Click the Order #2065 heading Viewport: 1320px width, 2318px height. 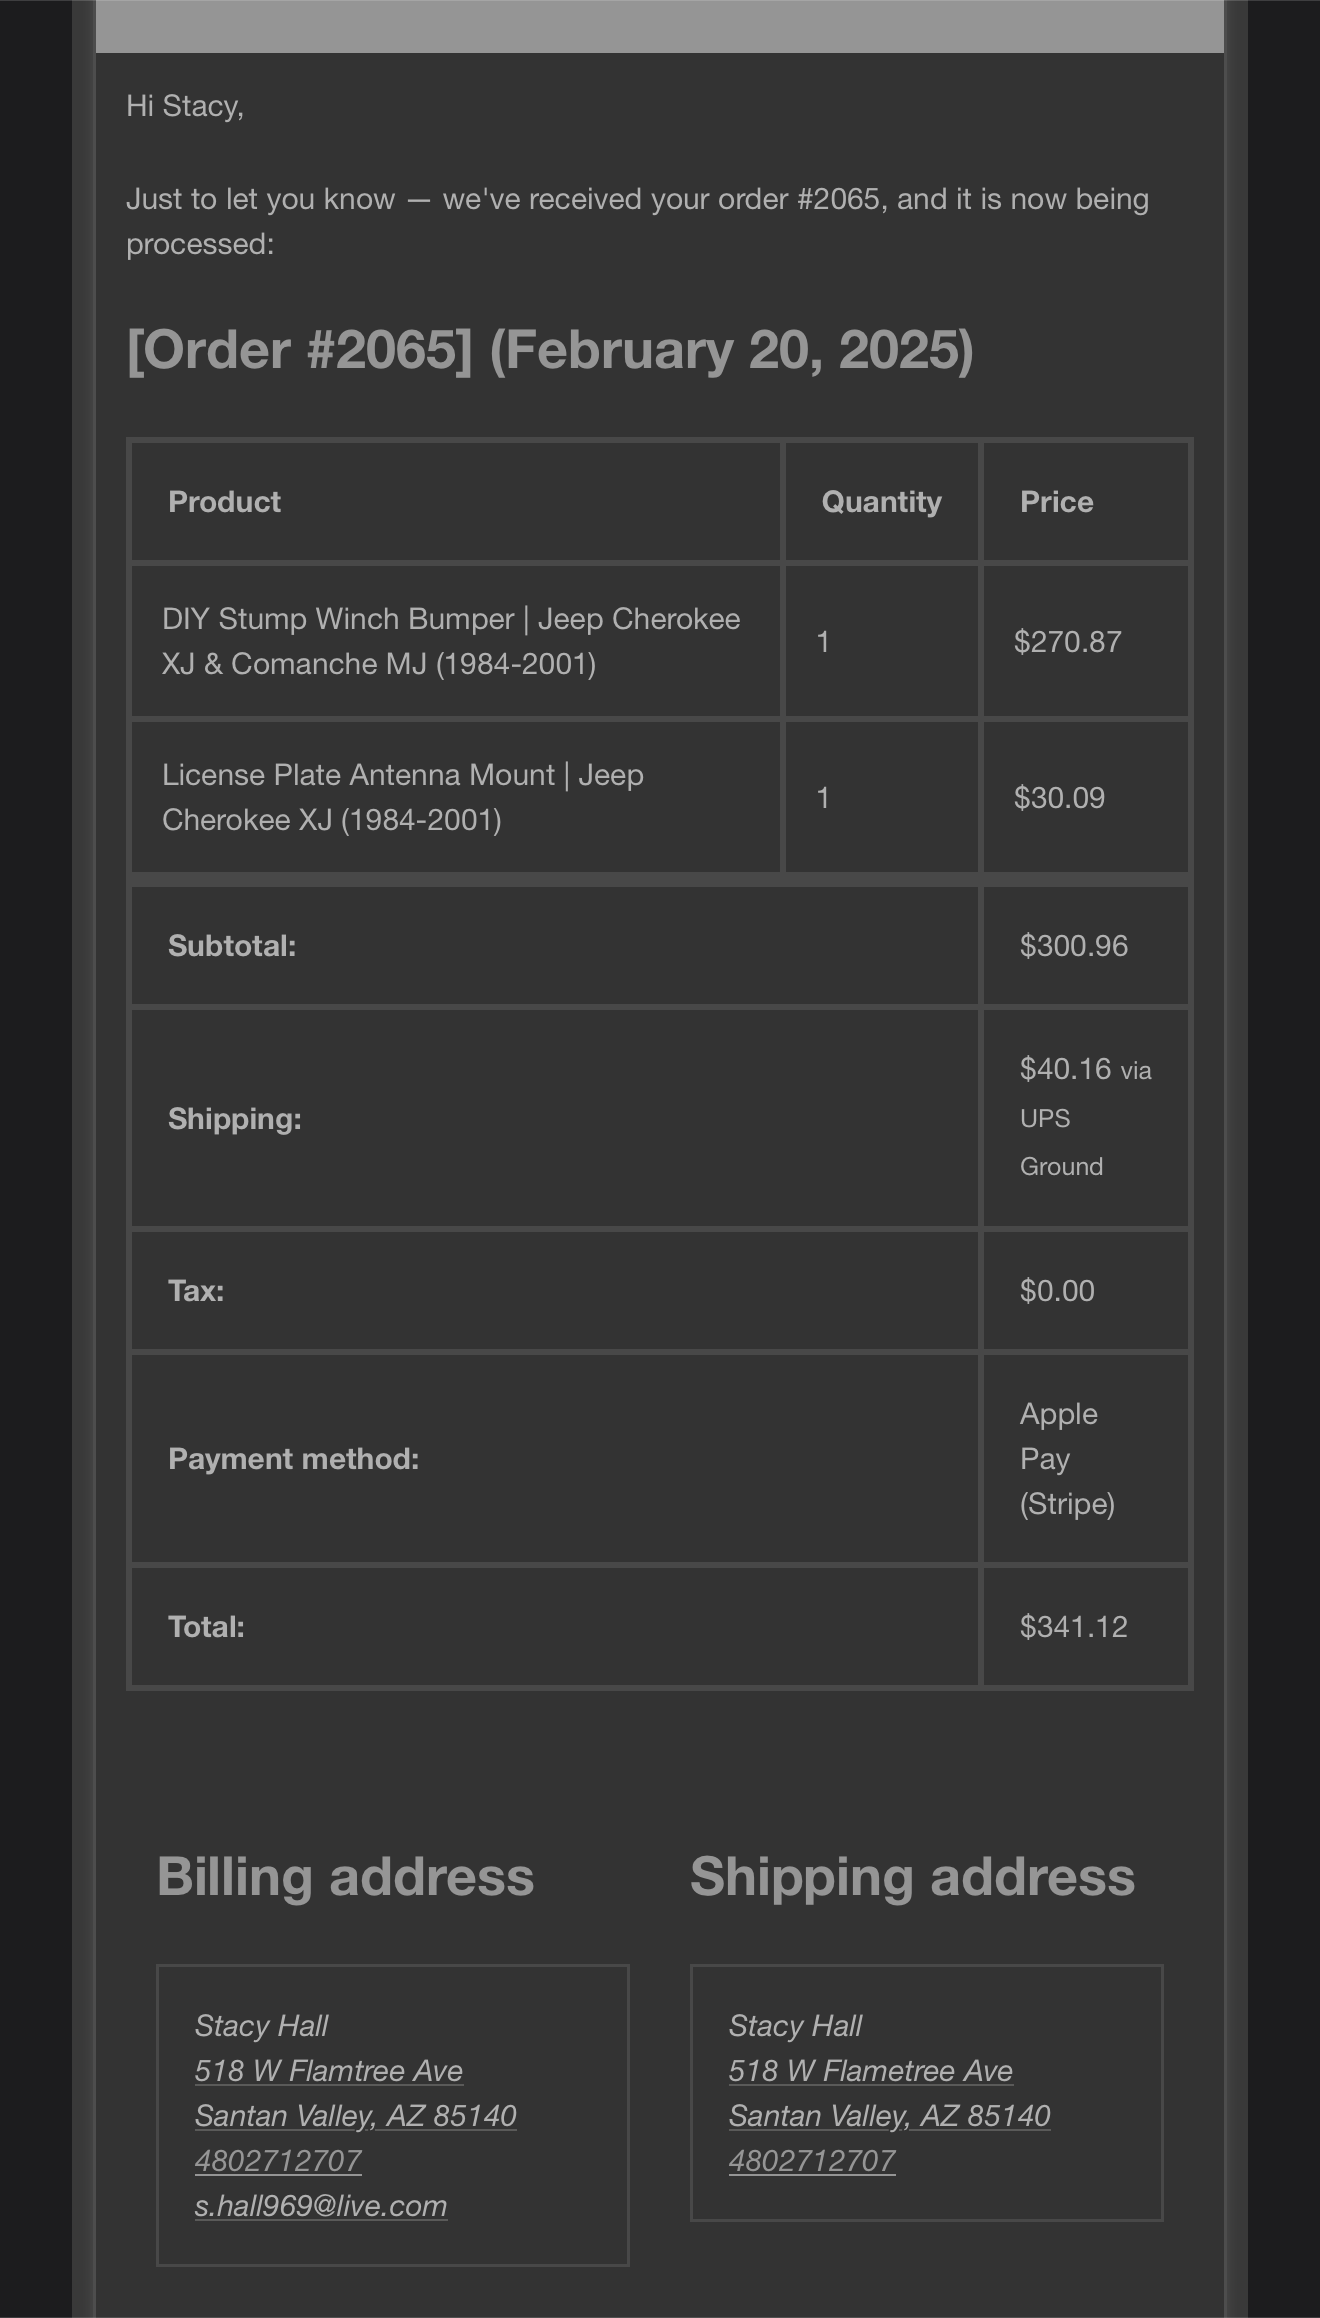click(x=549, y=350)
